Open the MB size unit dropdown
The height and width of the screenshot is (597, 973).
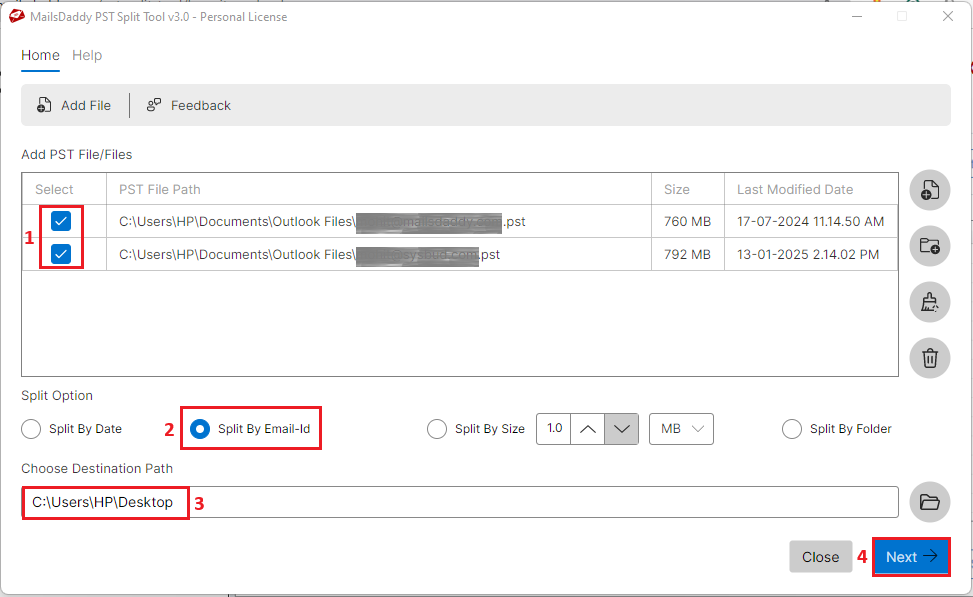(x=681, y=429)
